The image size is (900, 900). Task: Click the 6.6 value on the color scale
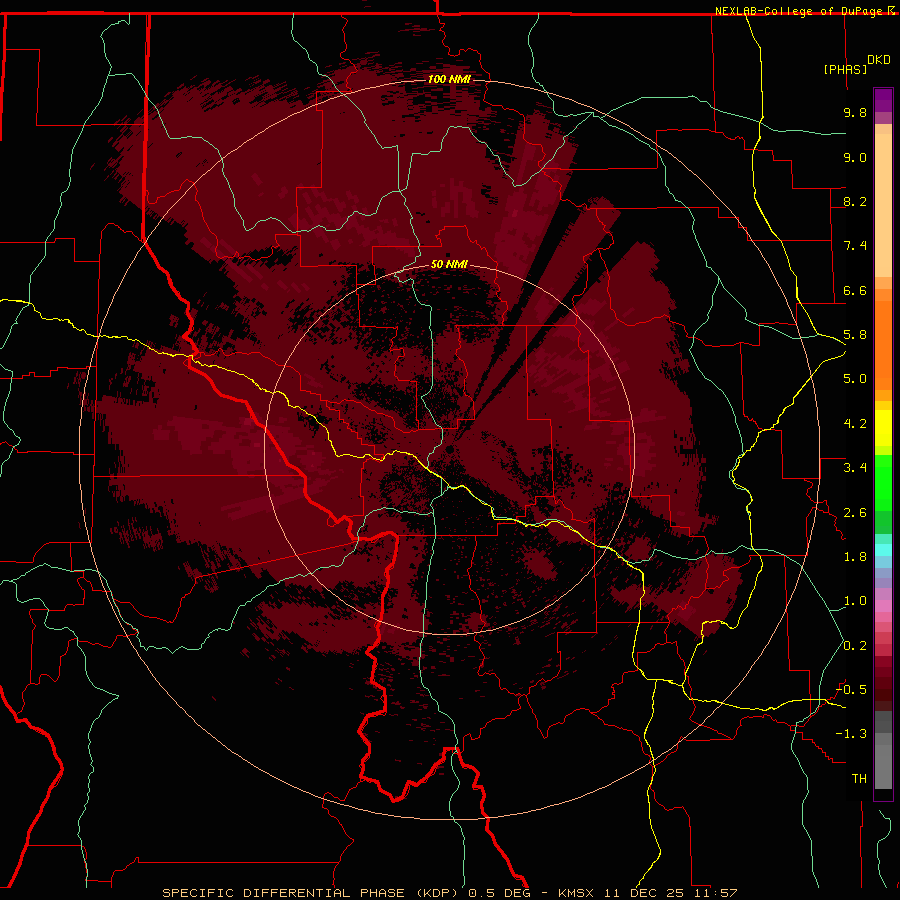point(855,290)
